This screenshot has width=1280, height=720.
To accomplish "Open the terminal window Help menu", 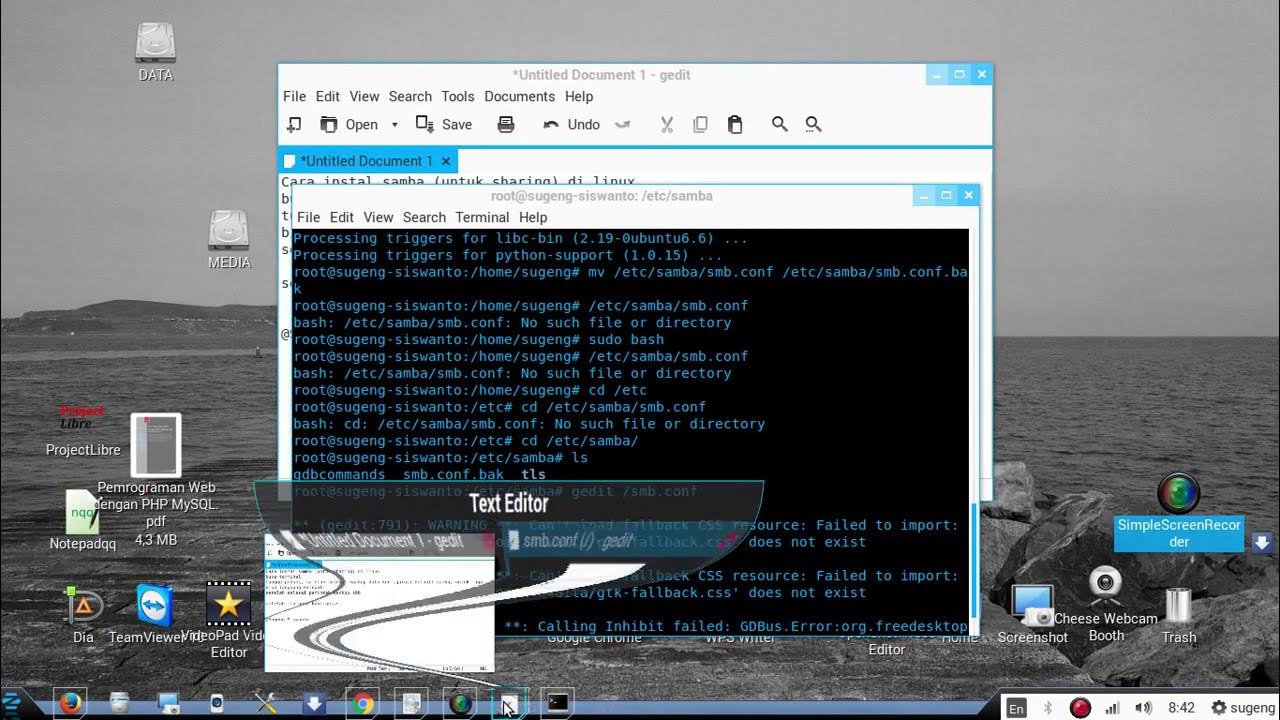I will click(533, 217).
